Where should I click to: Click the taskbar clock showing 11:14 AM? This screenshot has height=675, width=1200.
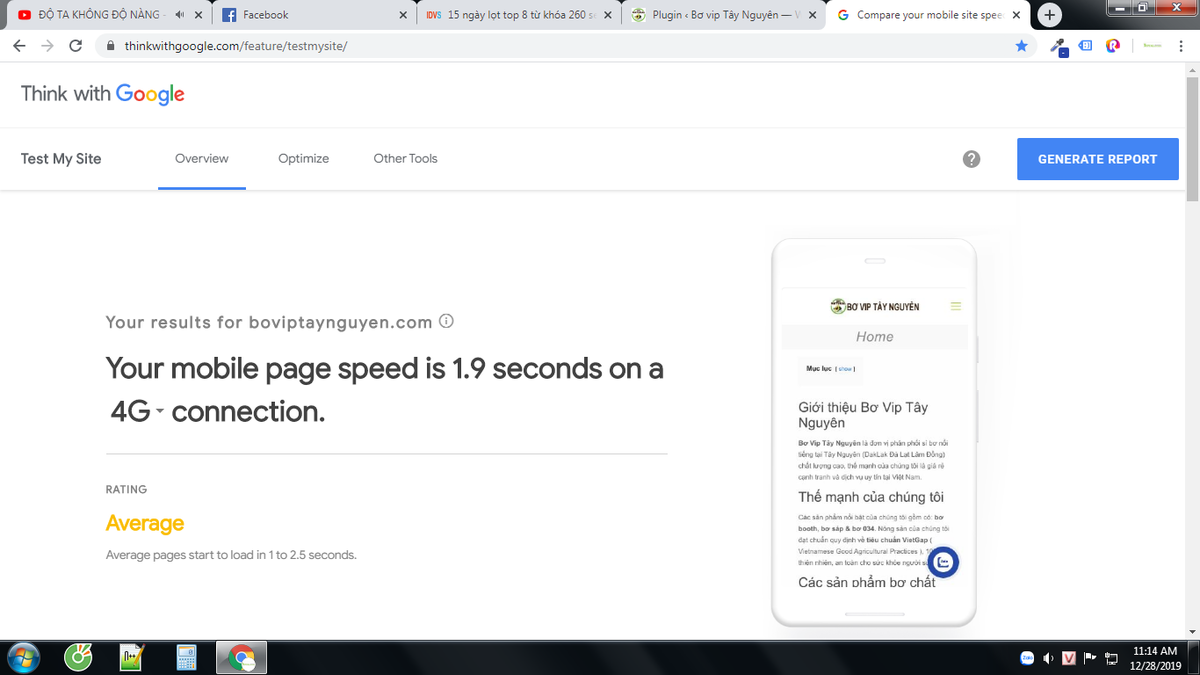point(1156,657)
